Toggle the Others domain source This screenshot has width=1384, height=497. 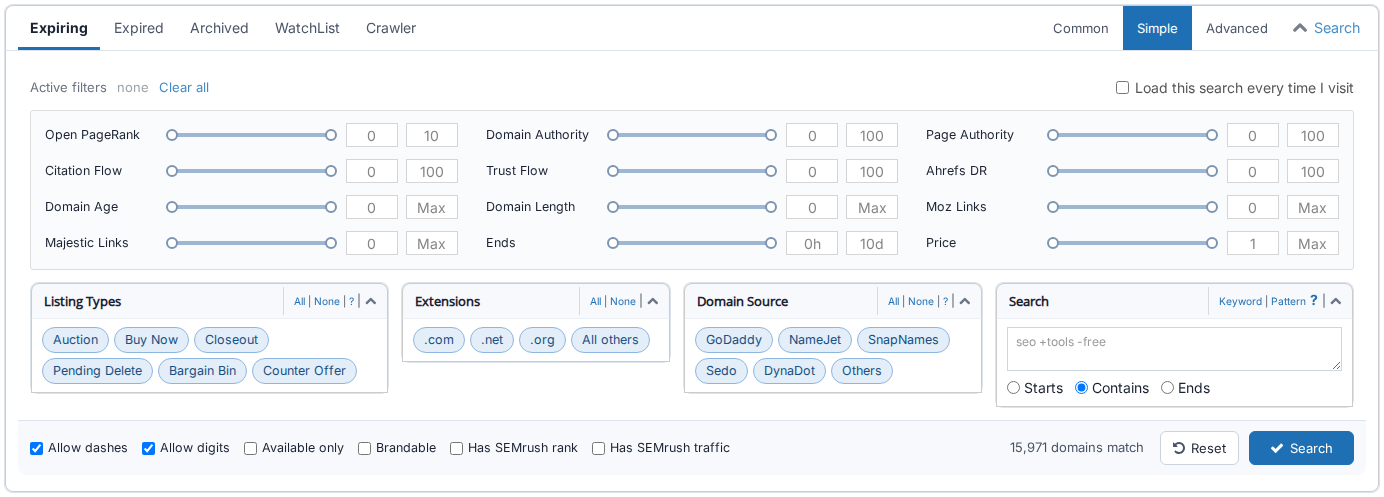(x=862, y=371)
